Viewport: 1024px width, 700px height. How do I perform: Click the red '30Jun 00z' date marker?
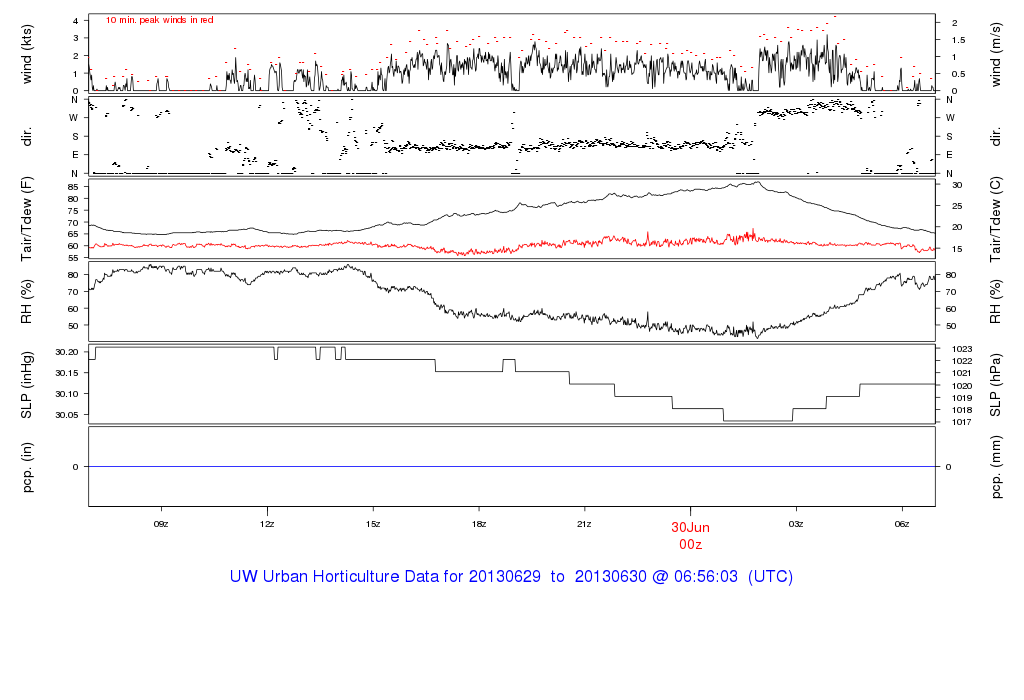[x=690, y=535]
